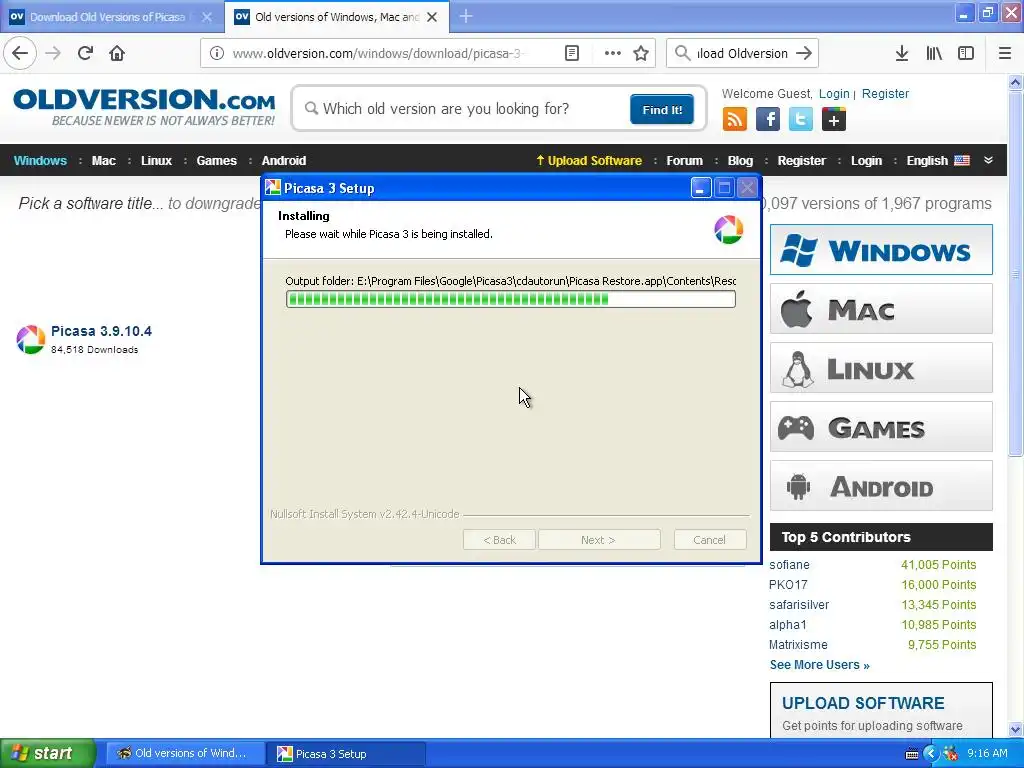Image resolution: width=1024 pixels, height=768 pixels.
Task: Click the search go arrow
Action: coord(804,53)
